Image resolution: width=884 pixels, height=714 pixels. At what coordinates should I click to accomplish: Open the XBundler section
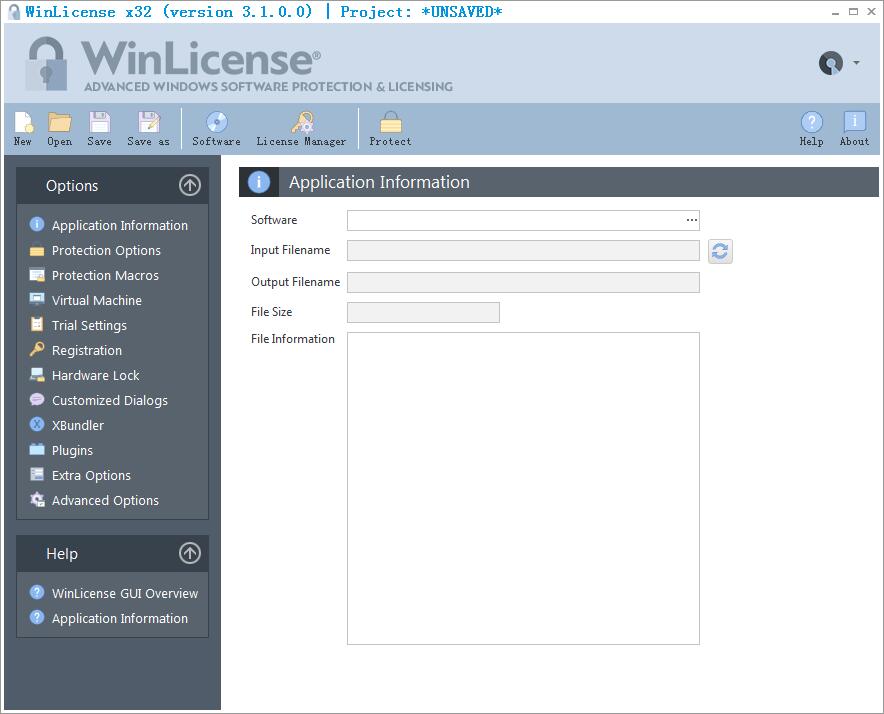(78, 425)
